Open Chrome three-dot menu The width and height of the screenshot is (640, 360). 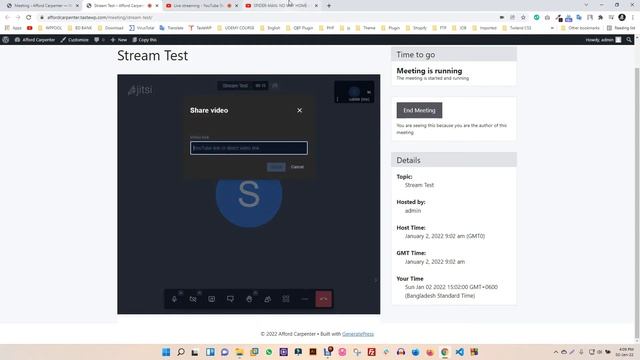pos(633,18)
